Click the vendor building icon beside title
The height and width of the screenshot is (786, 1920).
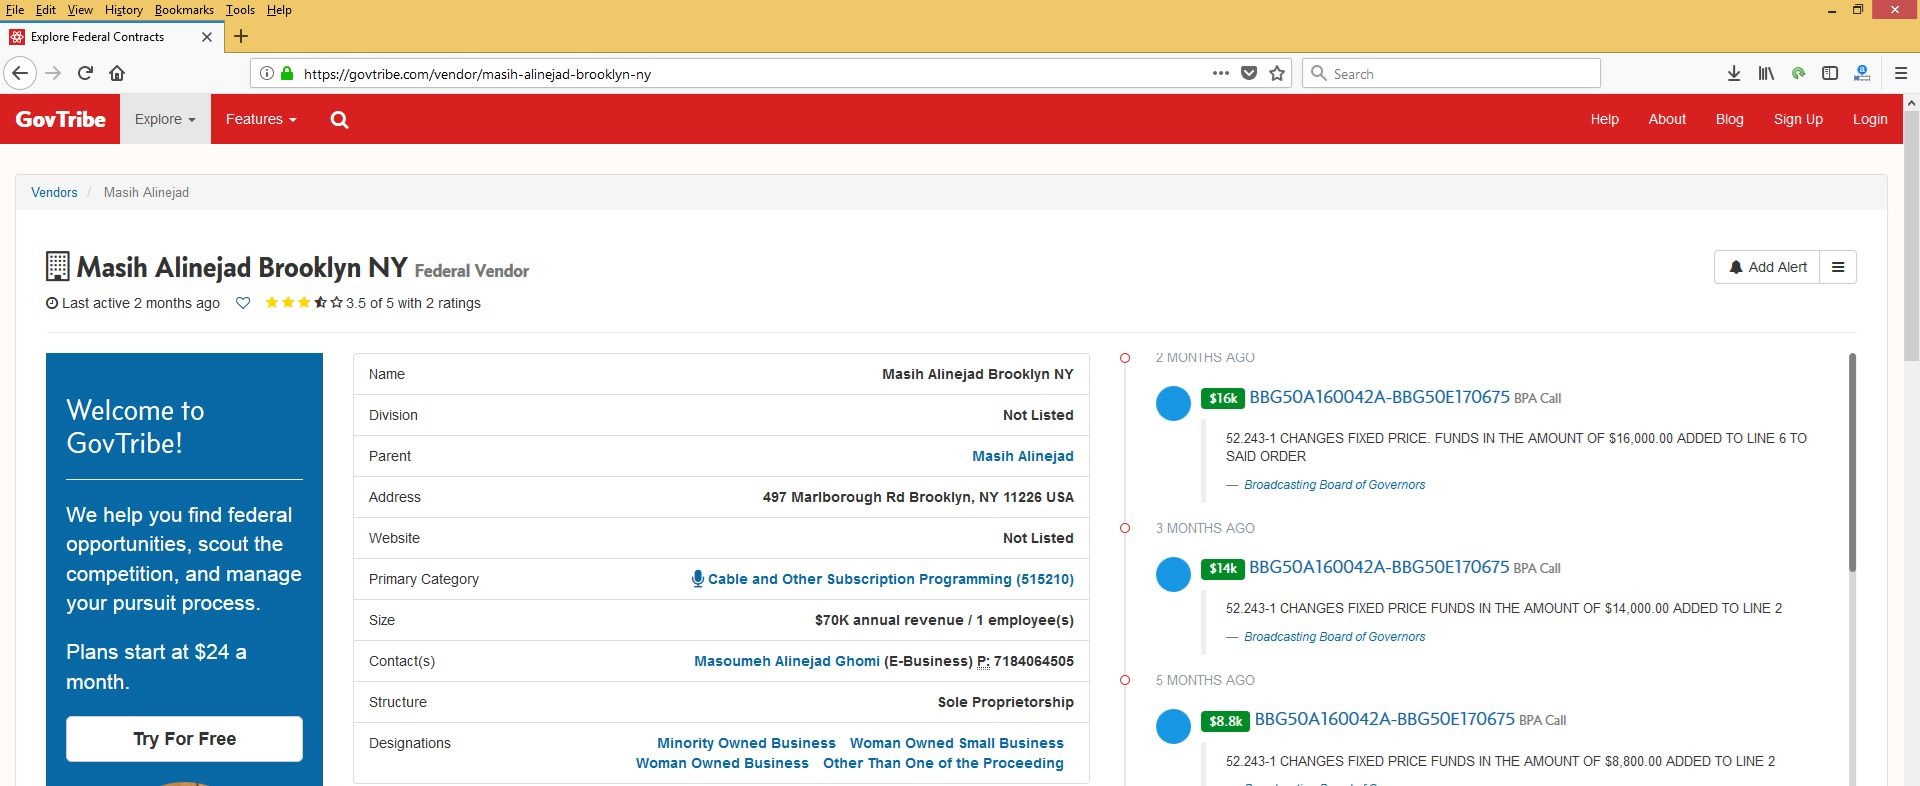[58, 266]
